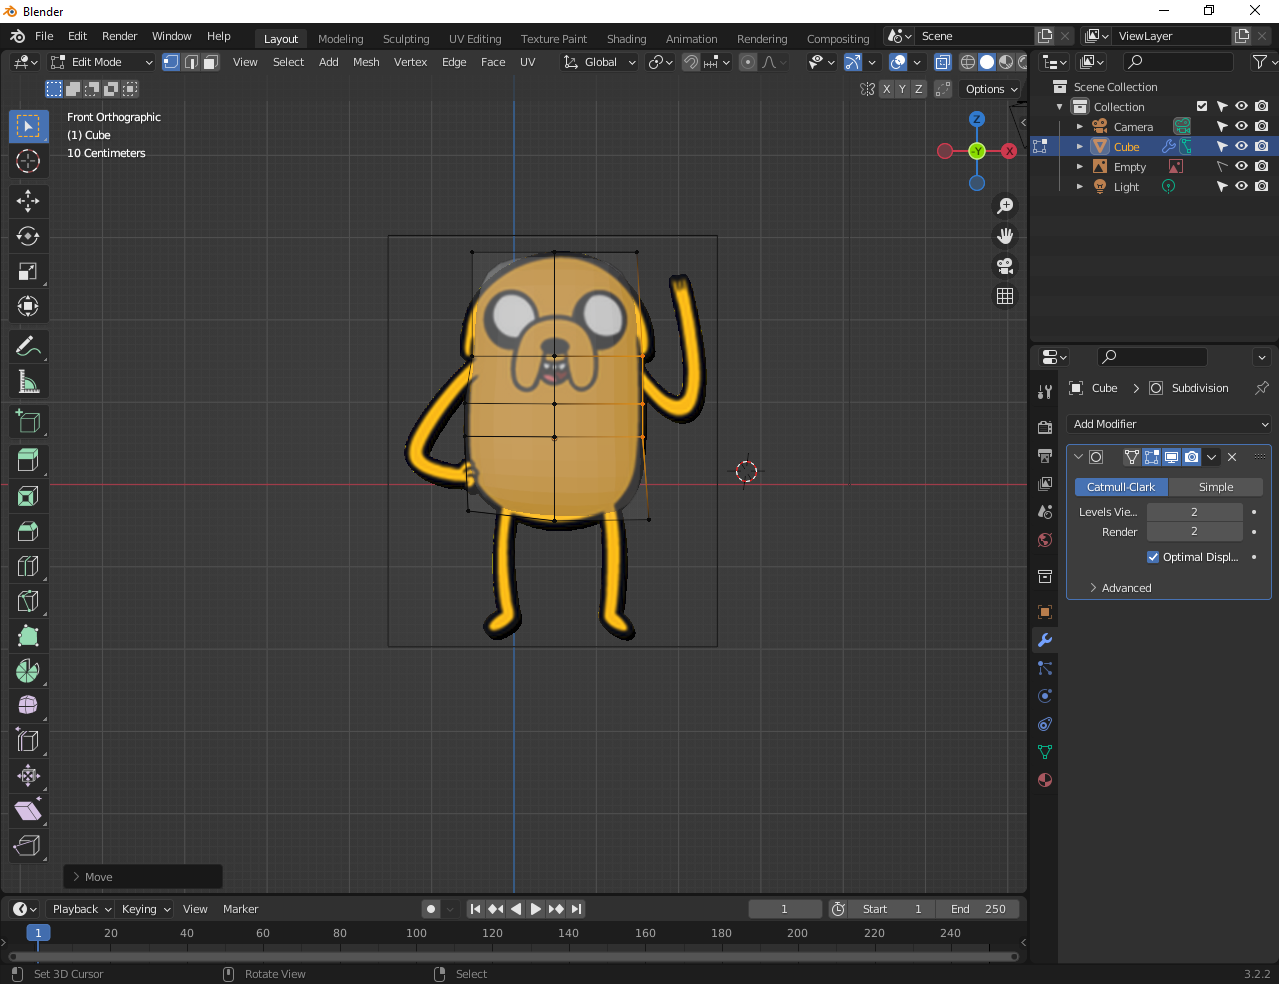
Task: Select the Spin tool
Action: [28, 671]
